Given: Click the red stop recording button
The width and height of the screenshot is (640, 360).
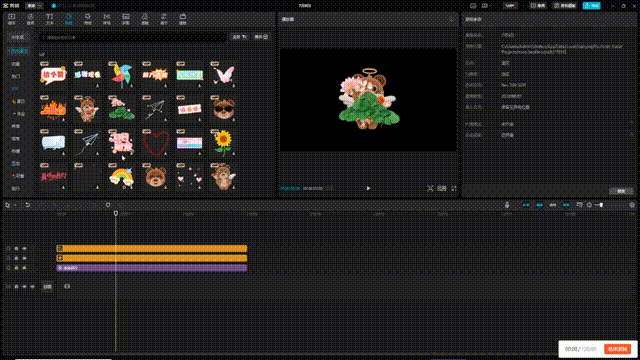Looking at the screenshot, I should pyautogui.click(x=617, y=349).
